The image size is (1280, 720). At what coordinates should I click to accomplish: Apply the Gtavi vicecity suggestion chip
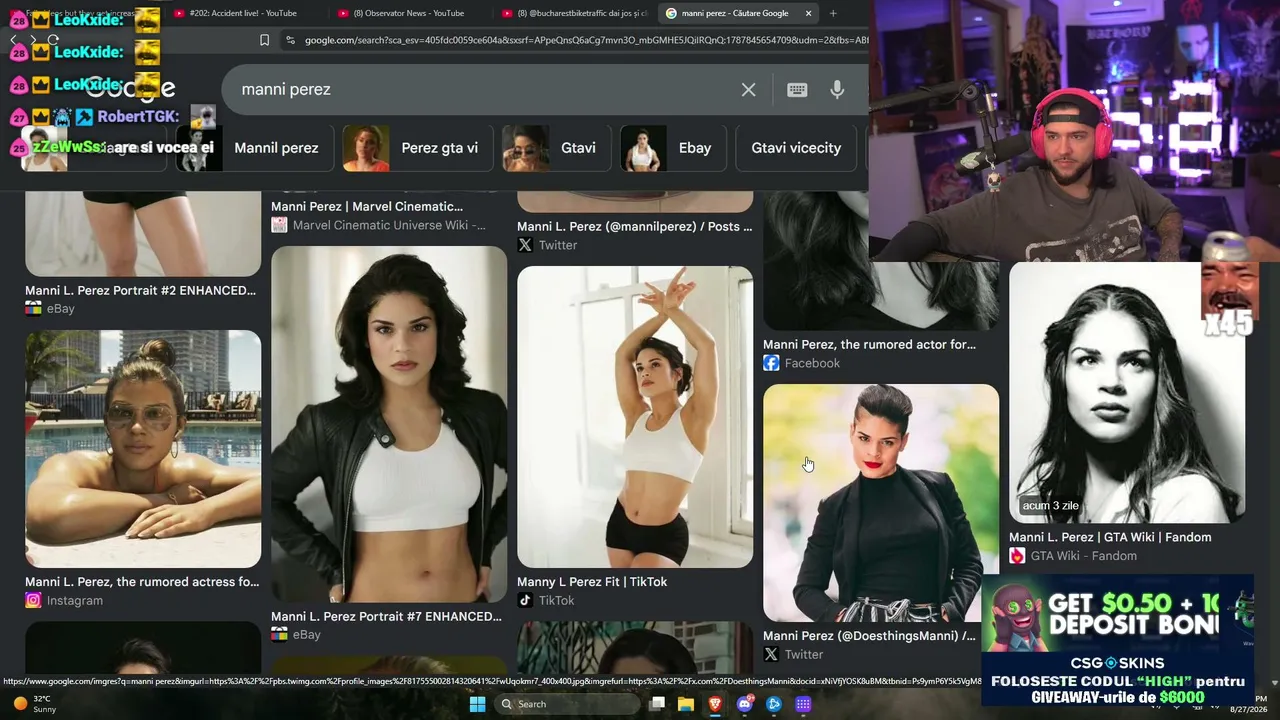click(x=796, y=148)
